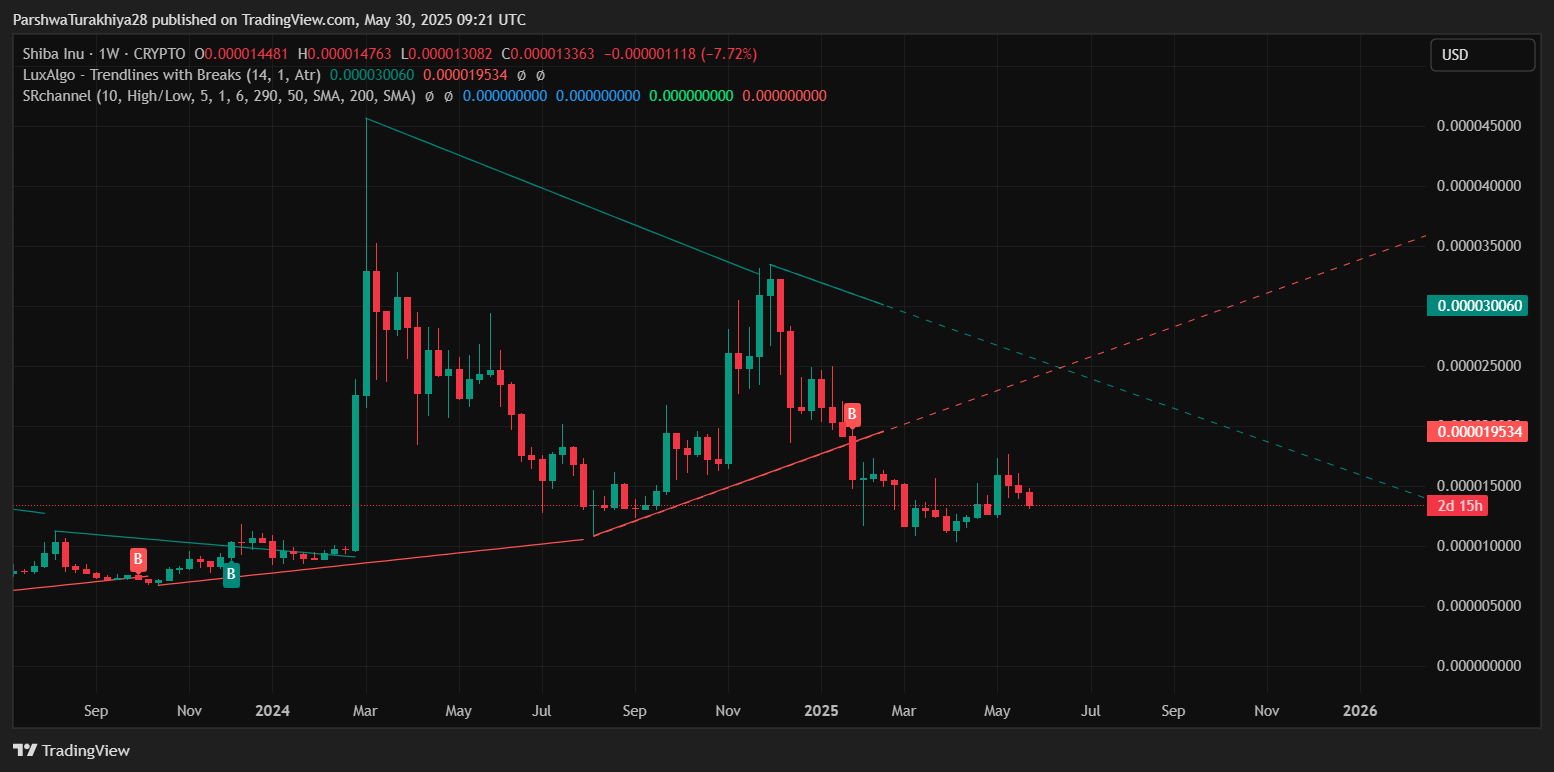This screenshot has height=772, width=1554.
Task: Open the USD currency selector
Action: (1482, 55)
